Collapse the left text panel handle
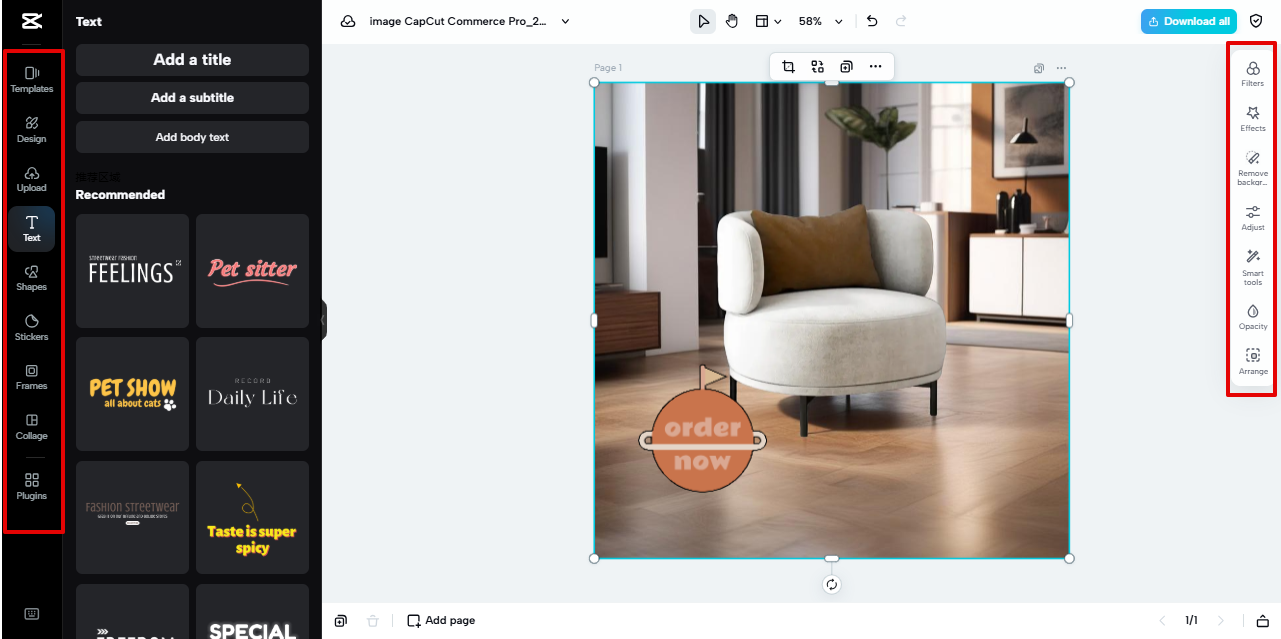The image size is (1281, 639). point(323,320)
